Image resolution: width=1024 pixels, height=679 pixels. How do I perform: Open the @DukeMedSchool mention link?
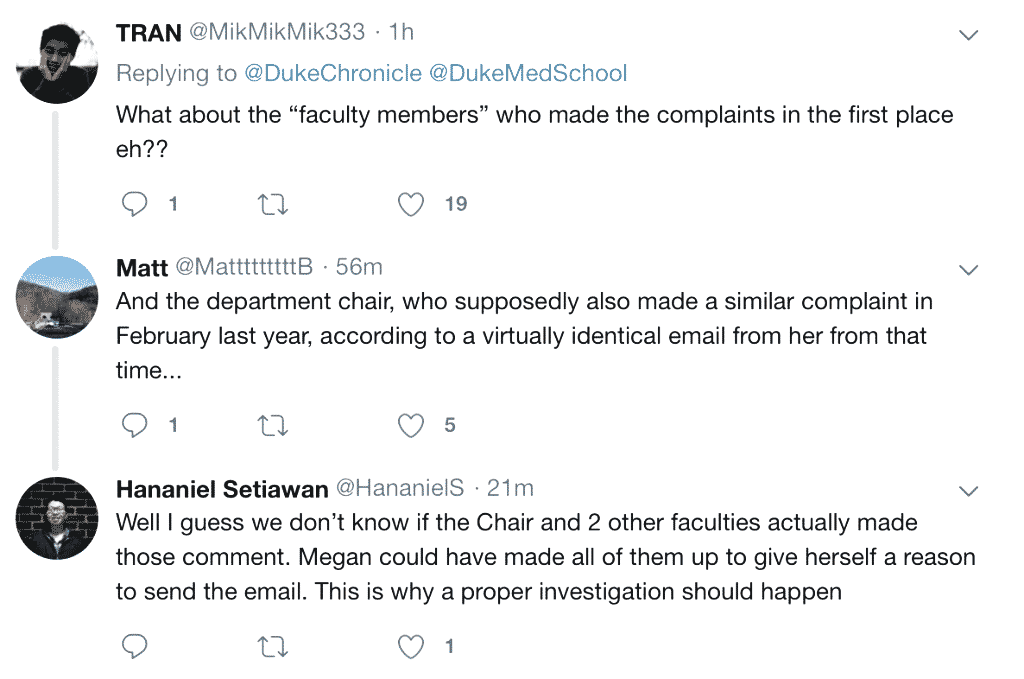[528, 73]
